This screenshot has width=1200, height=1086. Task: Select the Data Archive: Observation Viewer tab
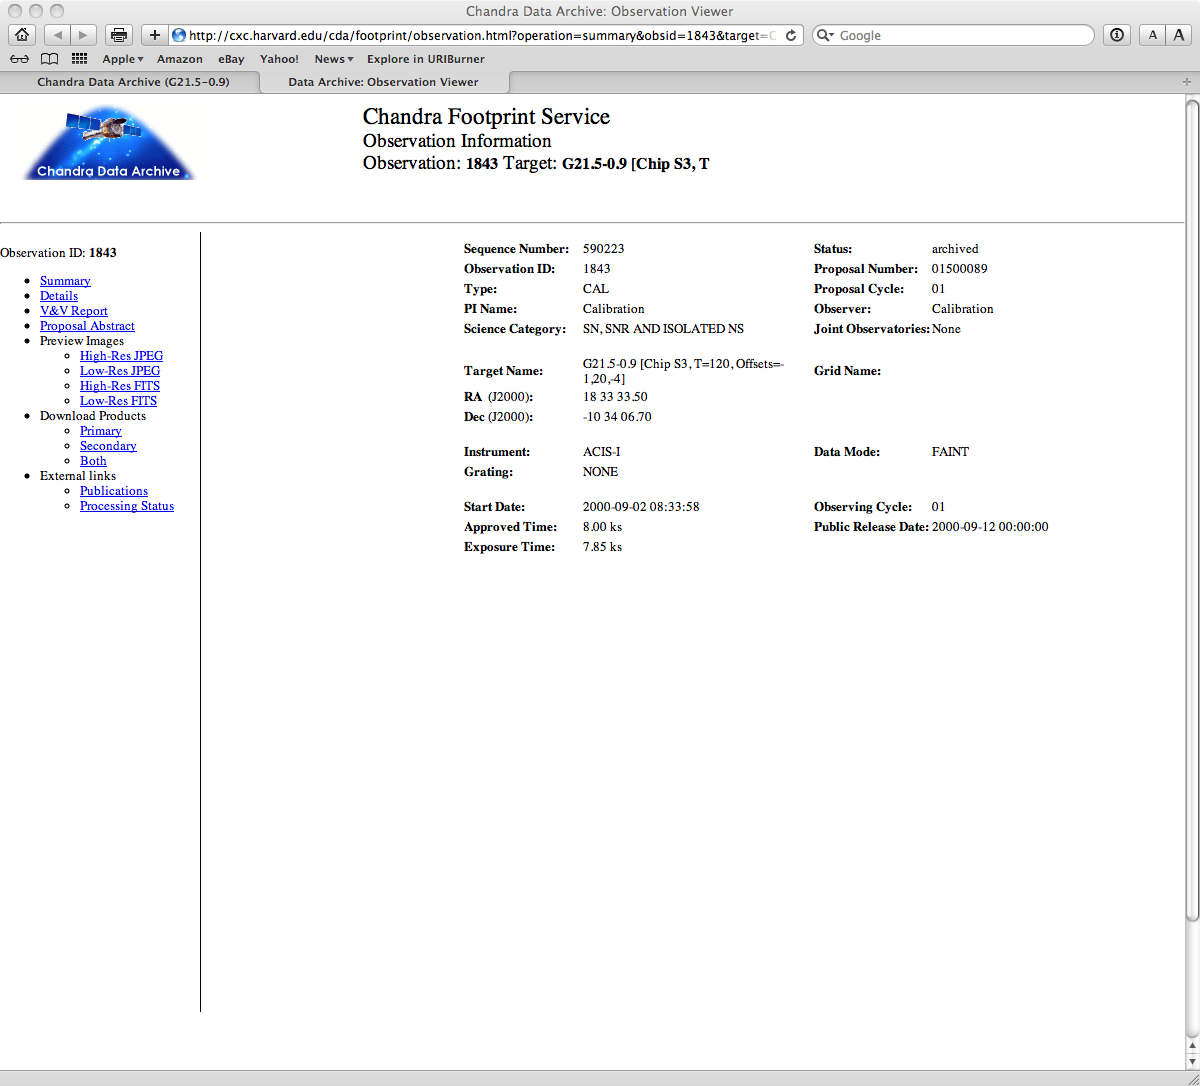tap(383, 82)
